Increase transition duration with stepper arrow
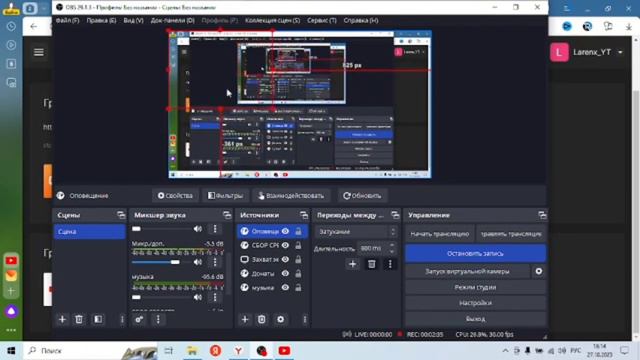640x360 pixels. coord(392,245)
